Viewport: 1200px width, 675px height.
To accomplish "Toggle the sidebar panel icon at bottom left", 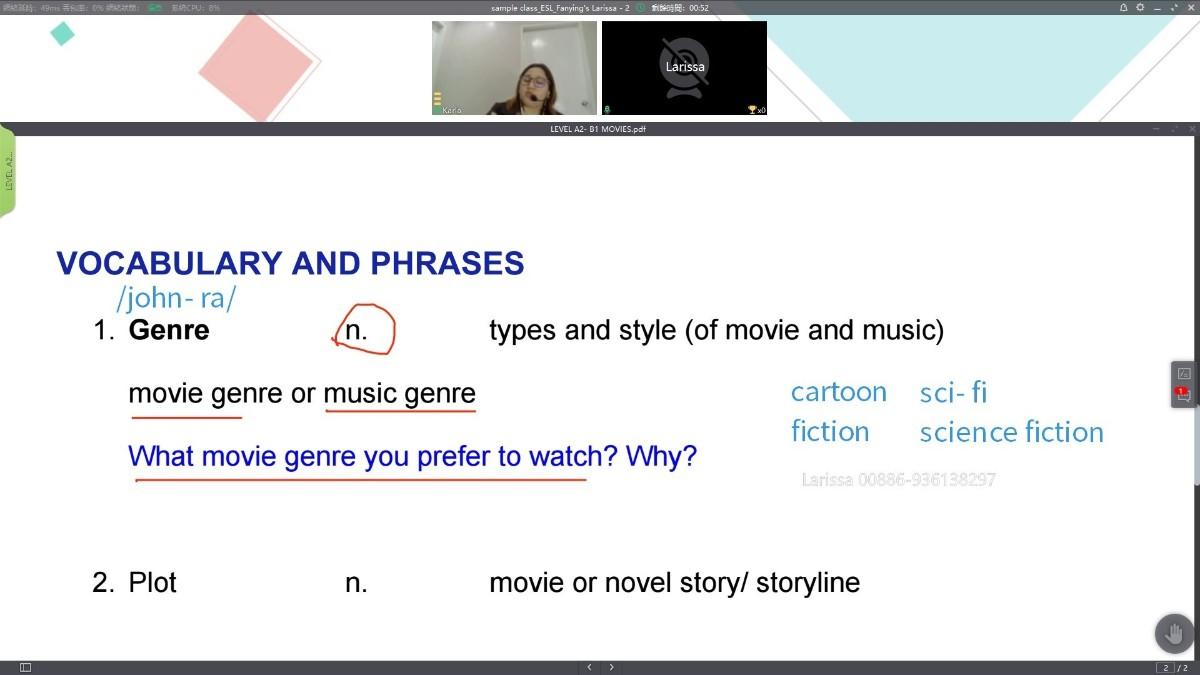I will pyautogui.click(x=25, y=667).
